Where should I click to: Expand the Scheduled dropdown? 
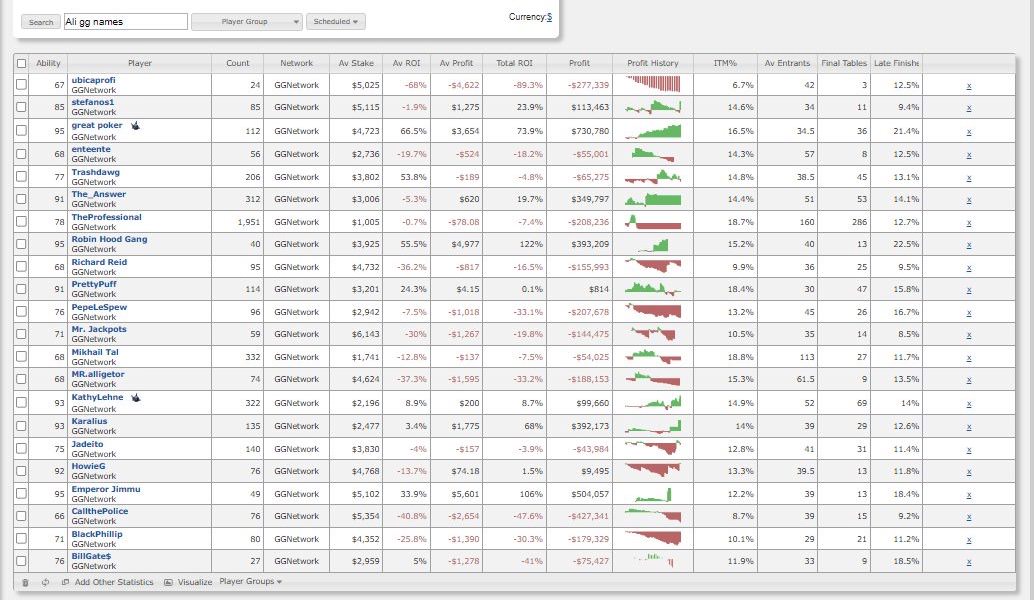335,21
